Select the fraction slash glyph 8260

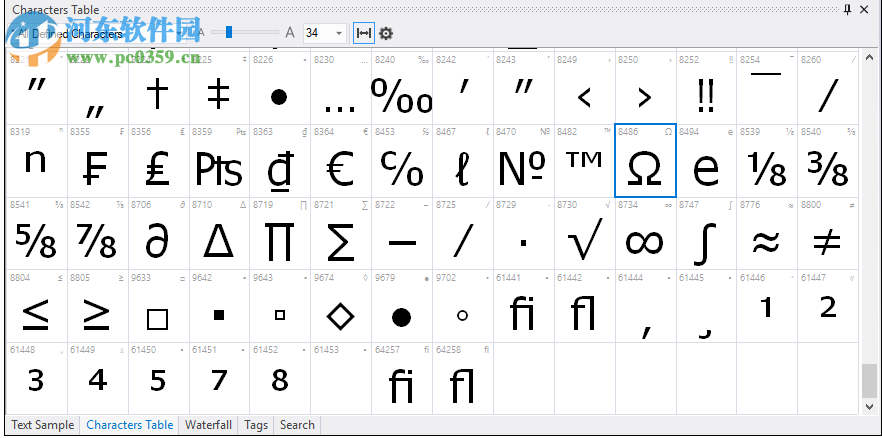click(828, 88)
